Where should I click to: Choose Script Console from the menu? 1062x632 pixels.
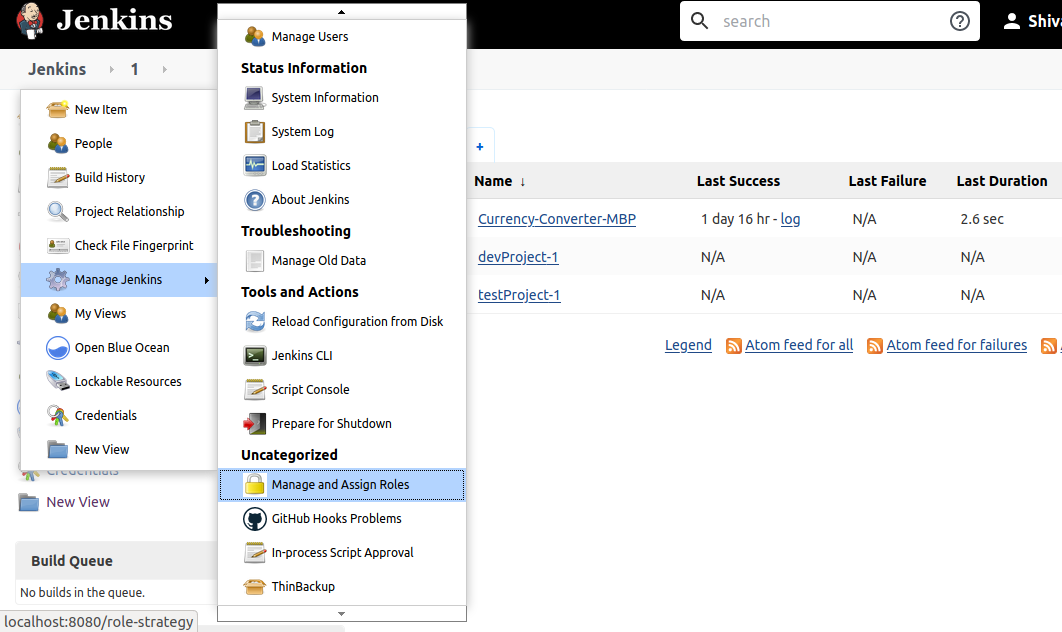pyautogui.click(x=342, y=389)
